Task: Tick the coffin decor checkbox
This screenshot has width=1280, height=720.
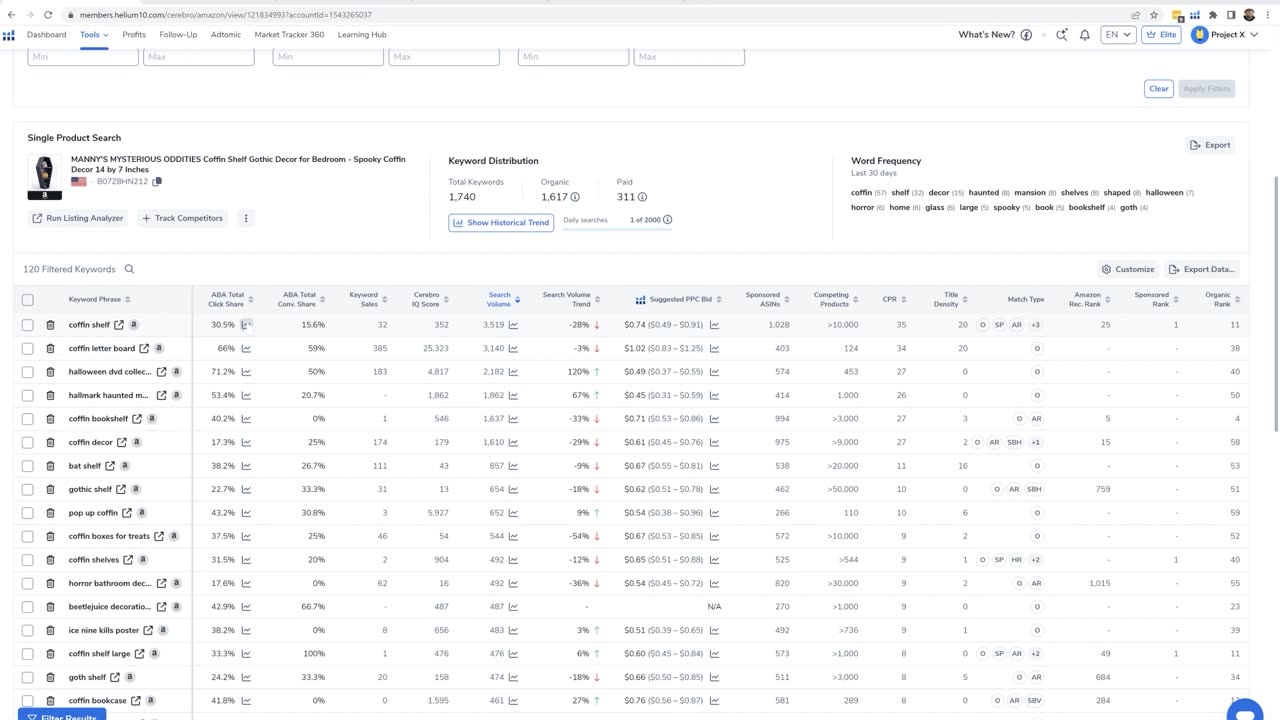Action: click(x=27, y=443)
